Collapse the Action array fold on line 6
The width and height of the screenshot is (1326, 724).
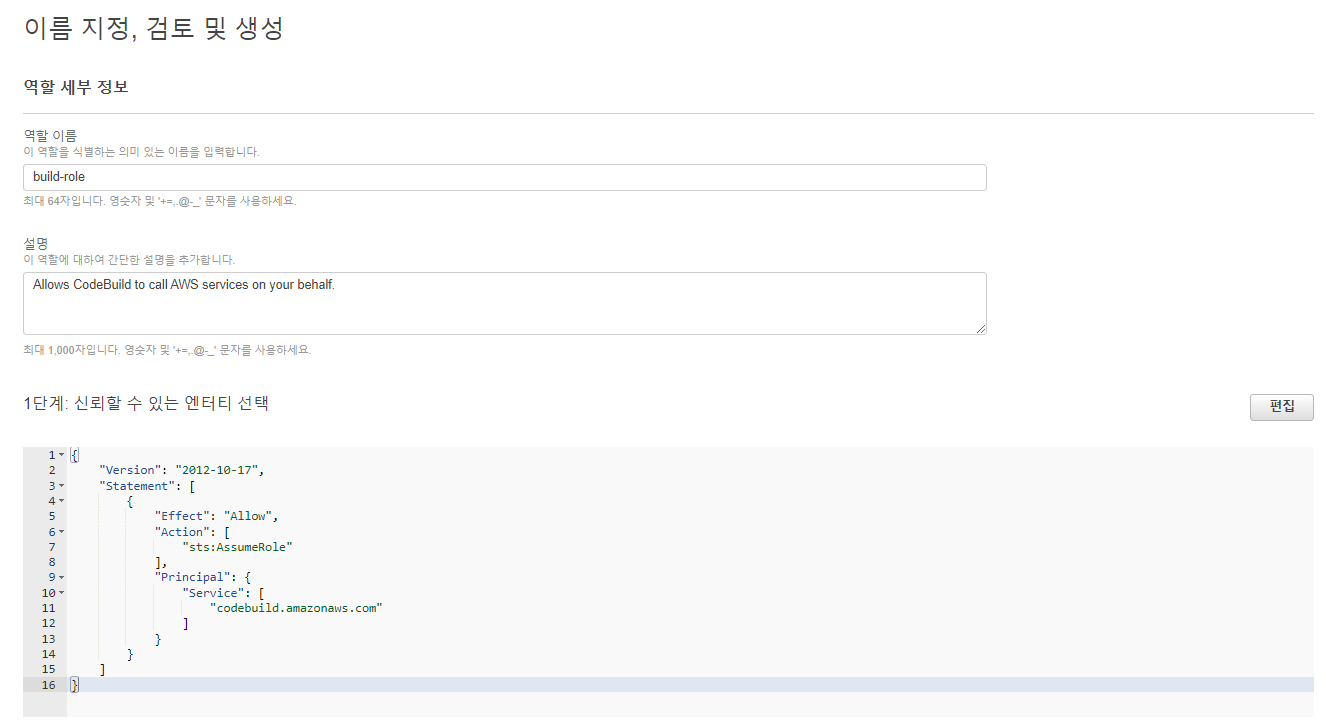[62, 532]
